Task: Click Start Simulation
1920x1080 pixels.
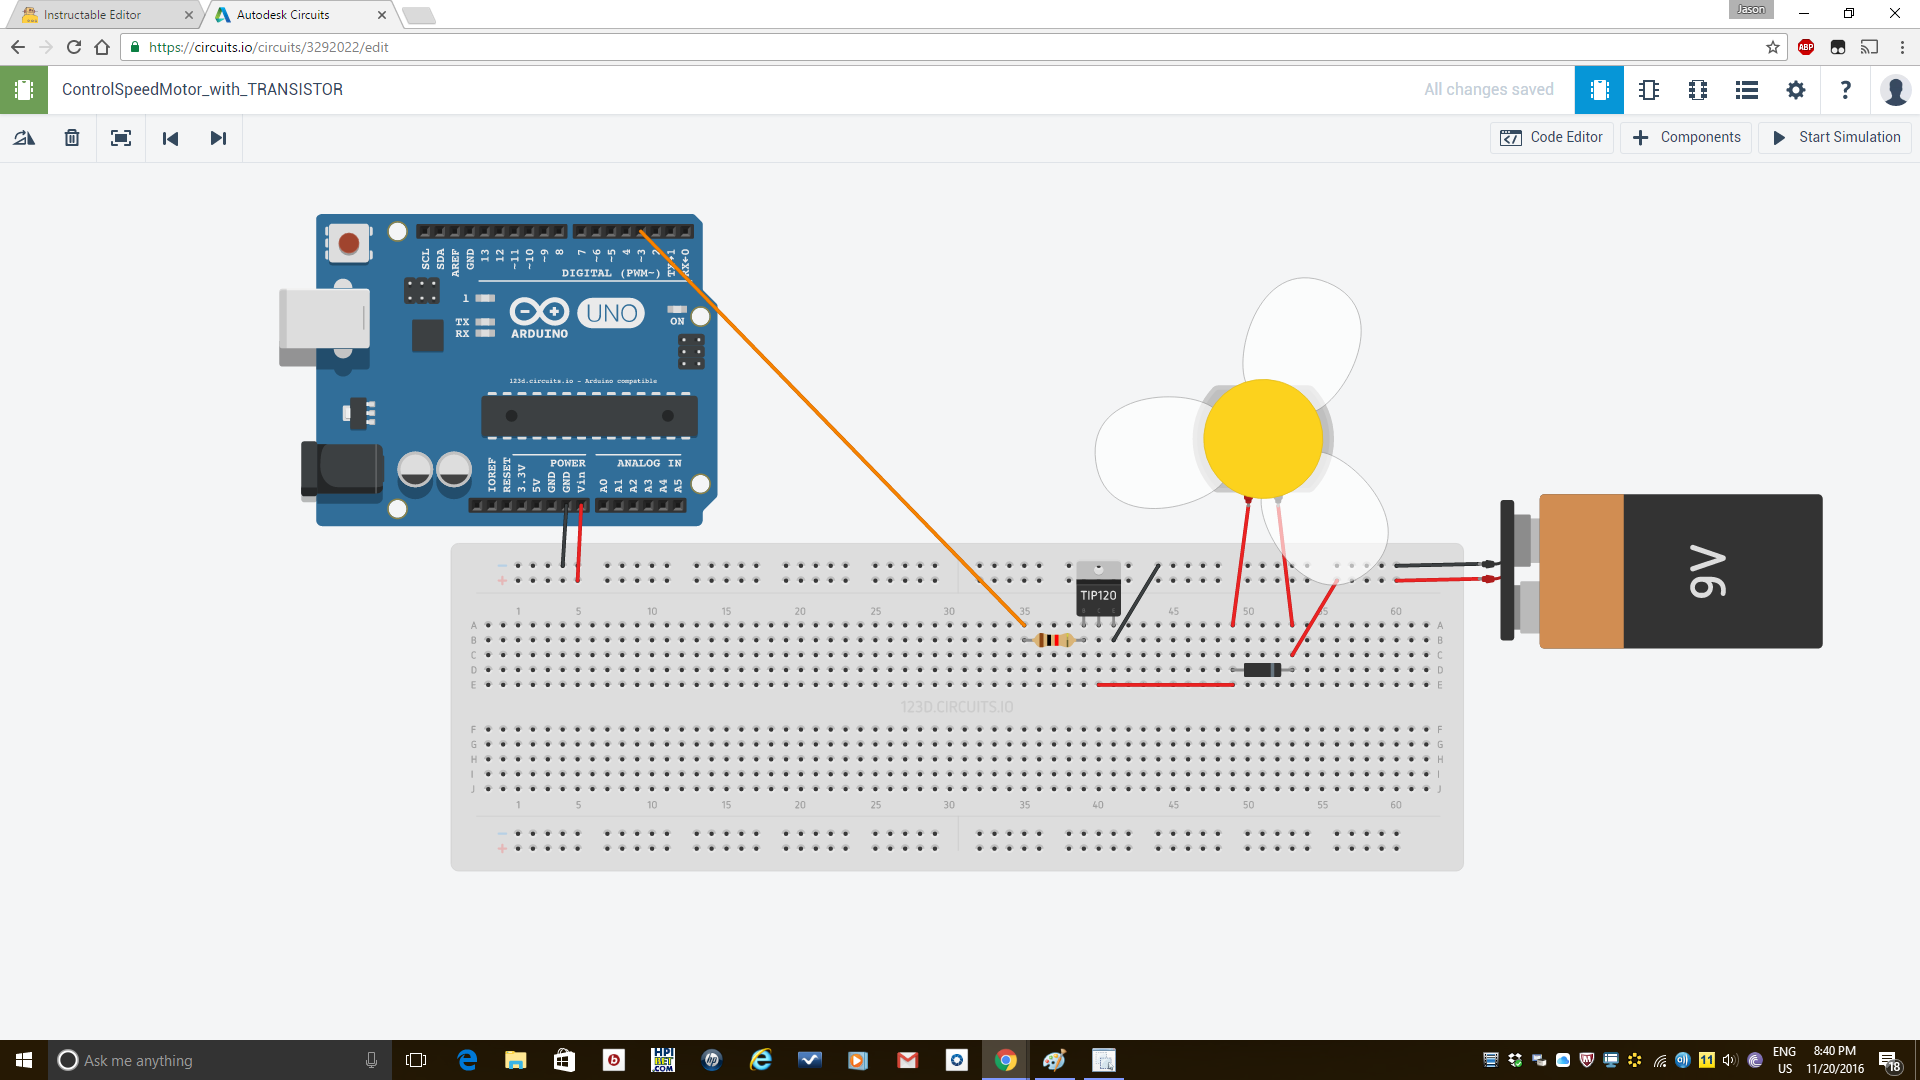Action: pyautogui.click(x=1835, y=137)
